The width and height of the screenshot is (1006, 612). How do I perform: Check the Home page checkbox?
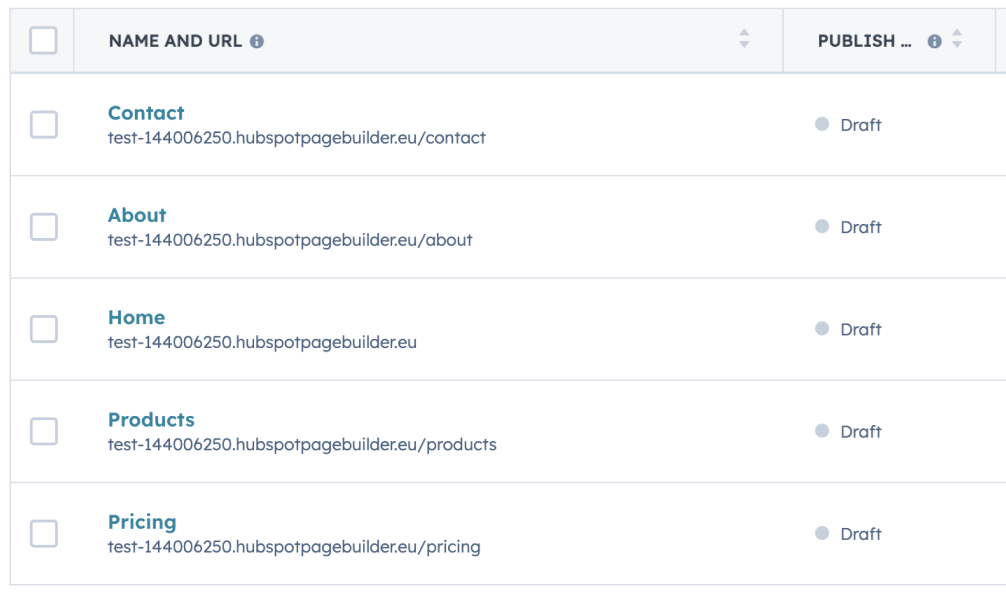(44, 329)
